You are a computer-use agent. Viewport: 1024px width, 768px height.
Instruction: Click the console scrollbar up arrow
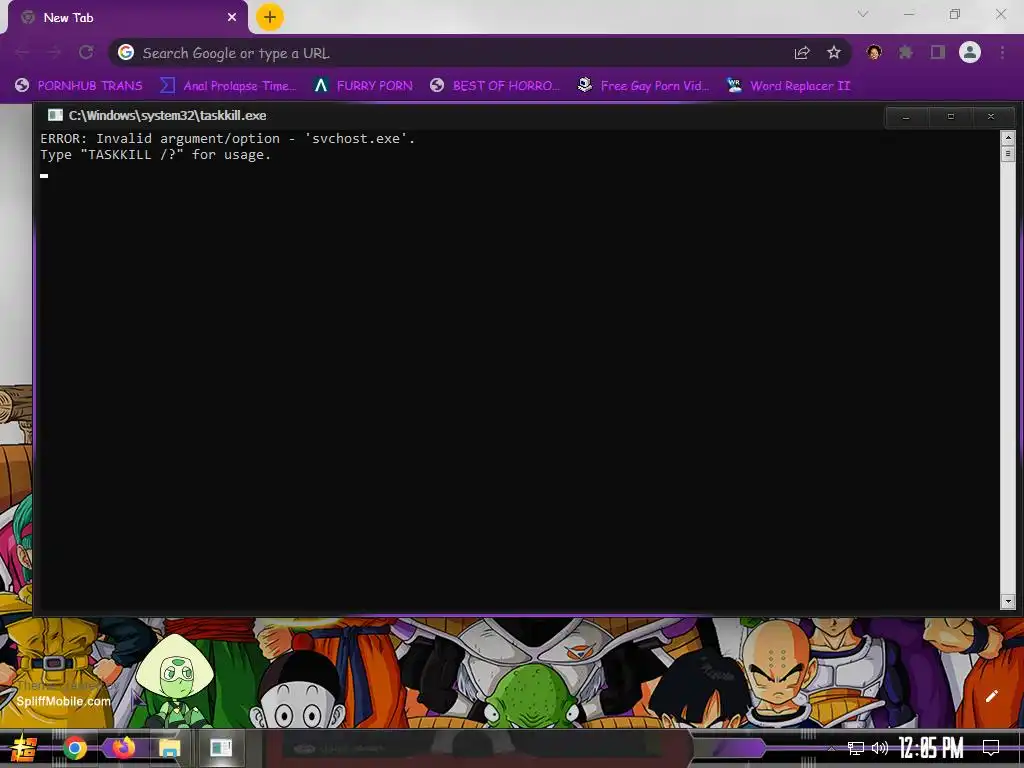point(1008,138)
